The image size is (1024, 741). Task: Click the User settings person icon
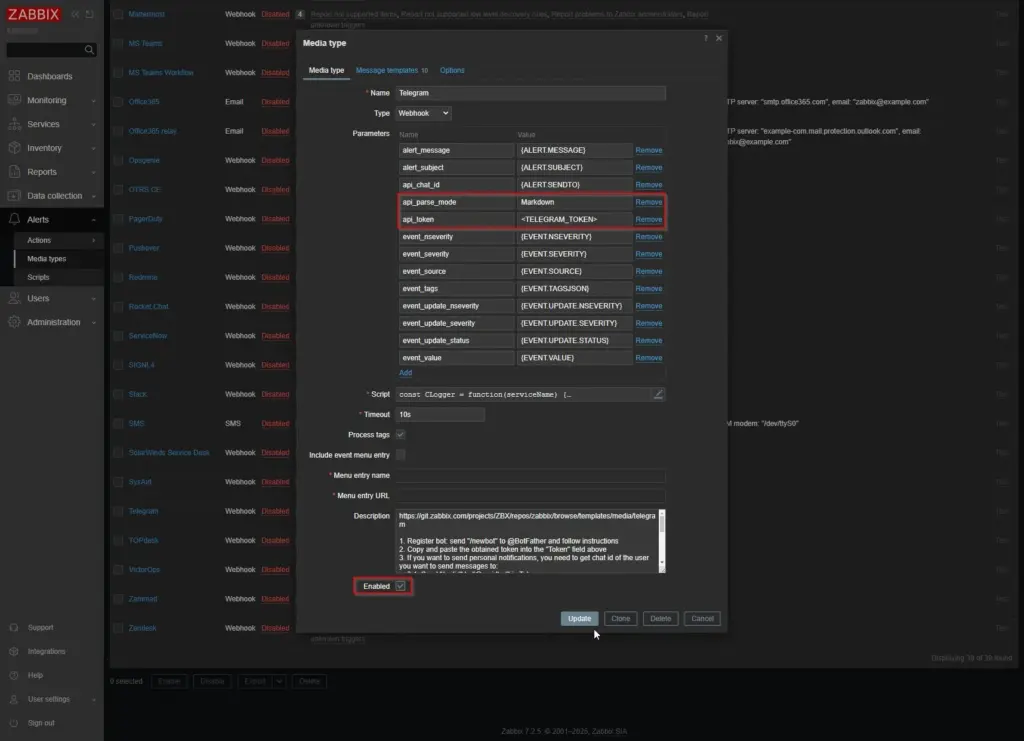[x=14, y=699]
